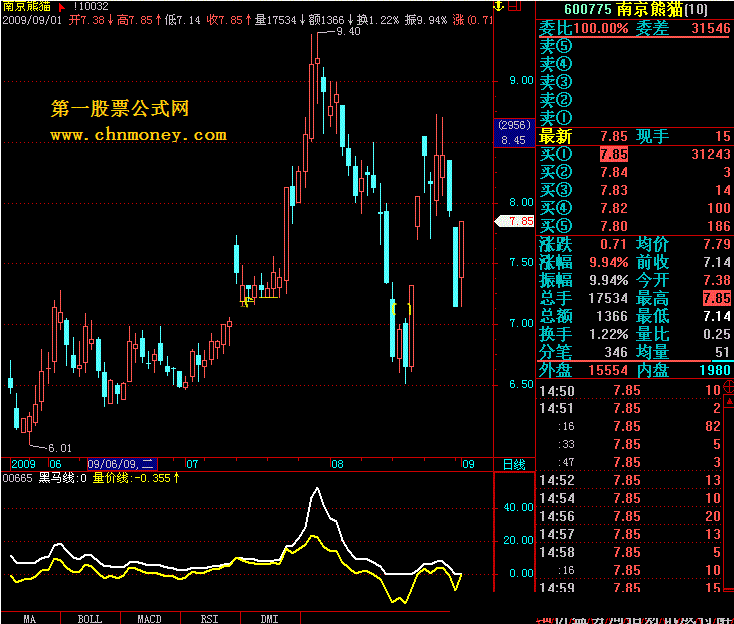Click the 量比 value 0.25

click(717, 334)
